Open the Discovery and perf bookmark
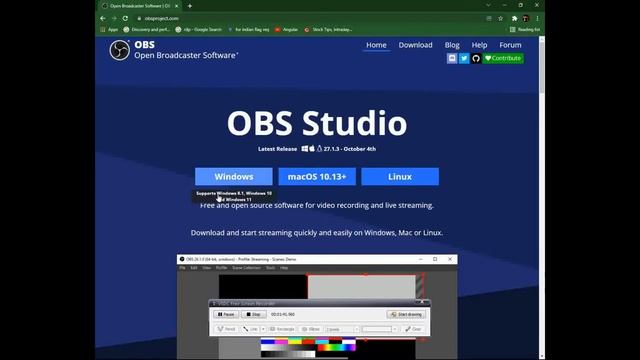Screen dimensions: 640x360 147,29
